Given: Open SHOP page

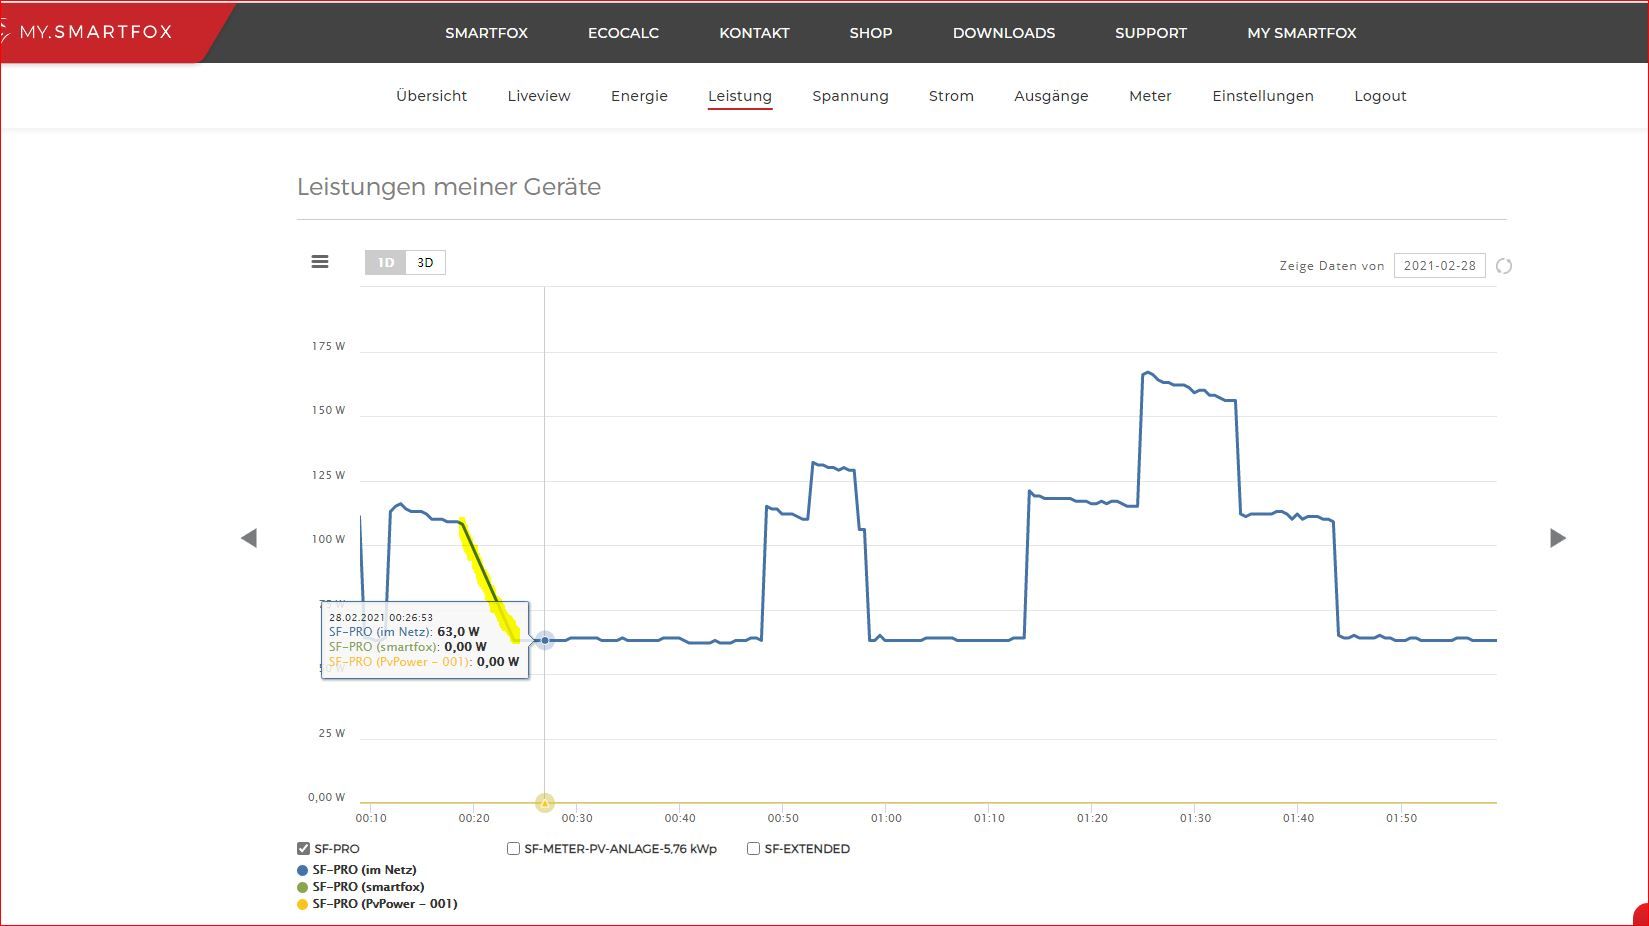Looking at the screenshot, I should (x=871, y=33).
